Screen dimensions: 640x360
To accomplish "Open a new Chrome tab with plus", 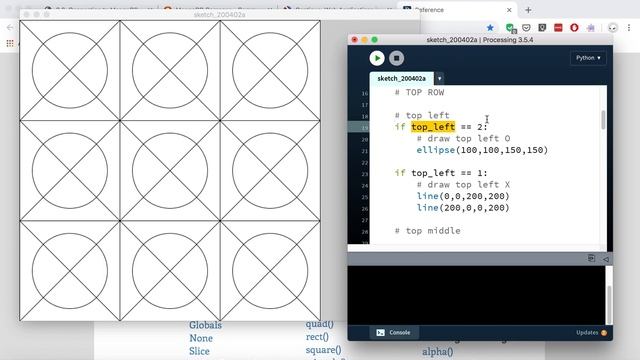I will pos(528,10).
